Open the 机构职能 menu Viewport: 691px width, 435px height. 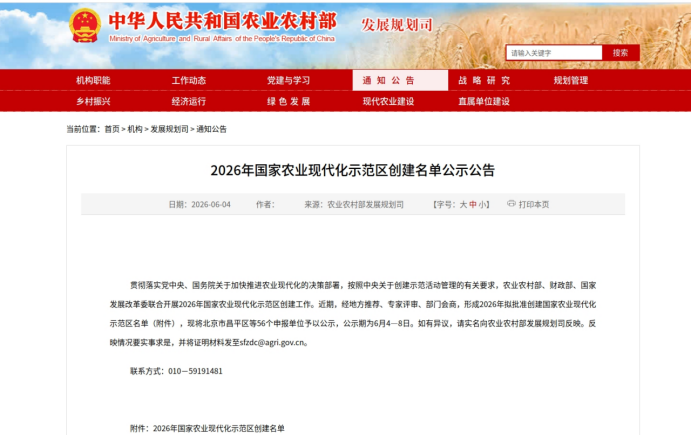93,80
